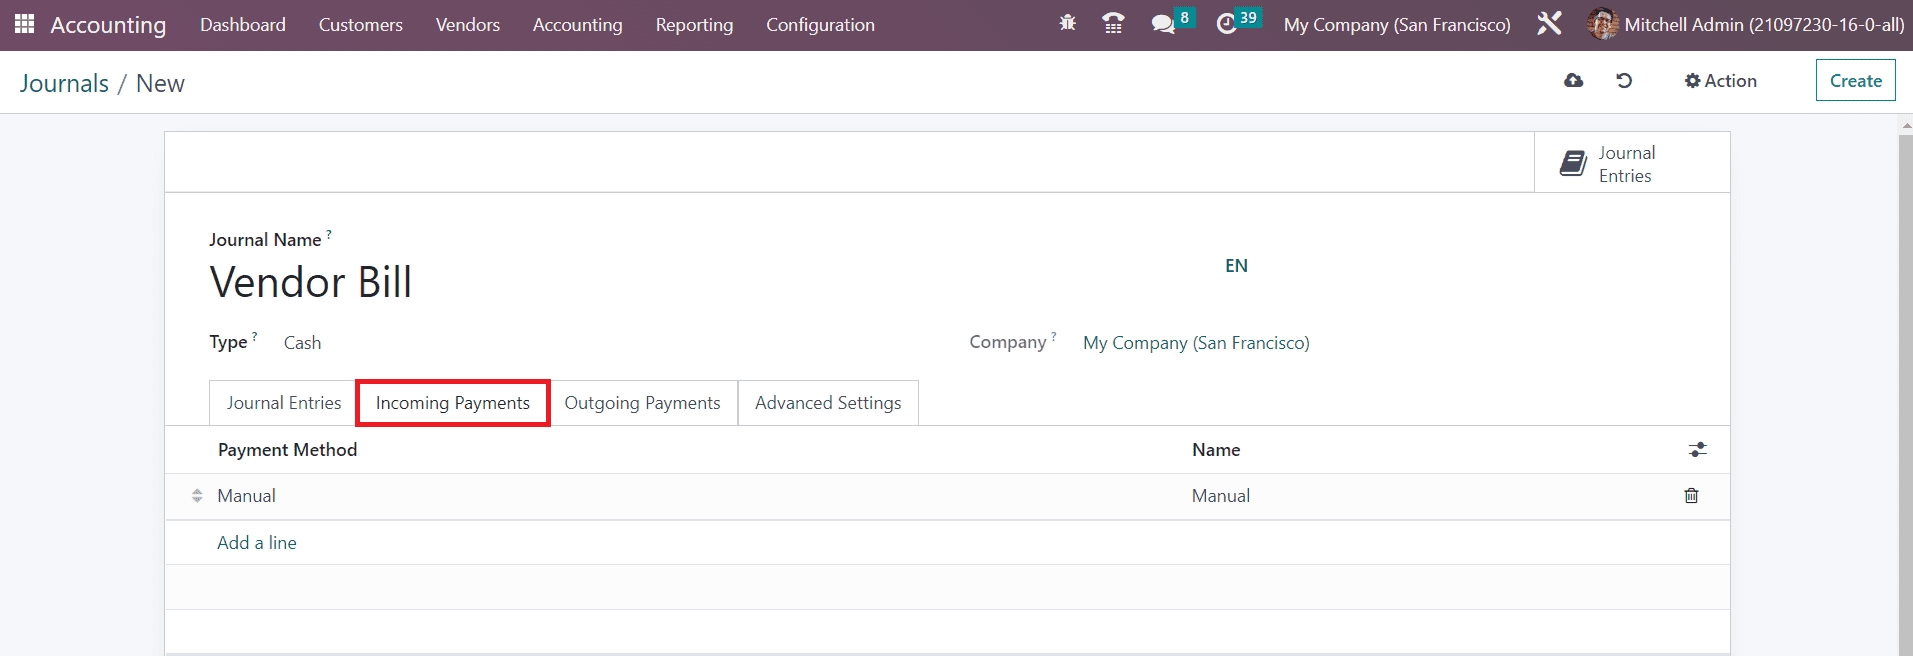Viewport: 1913px width, 656px height.
Task: Open the activities clock icon
Action: click(x=1227, y=24)
